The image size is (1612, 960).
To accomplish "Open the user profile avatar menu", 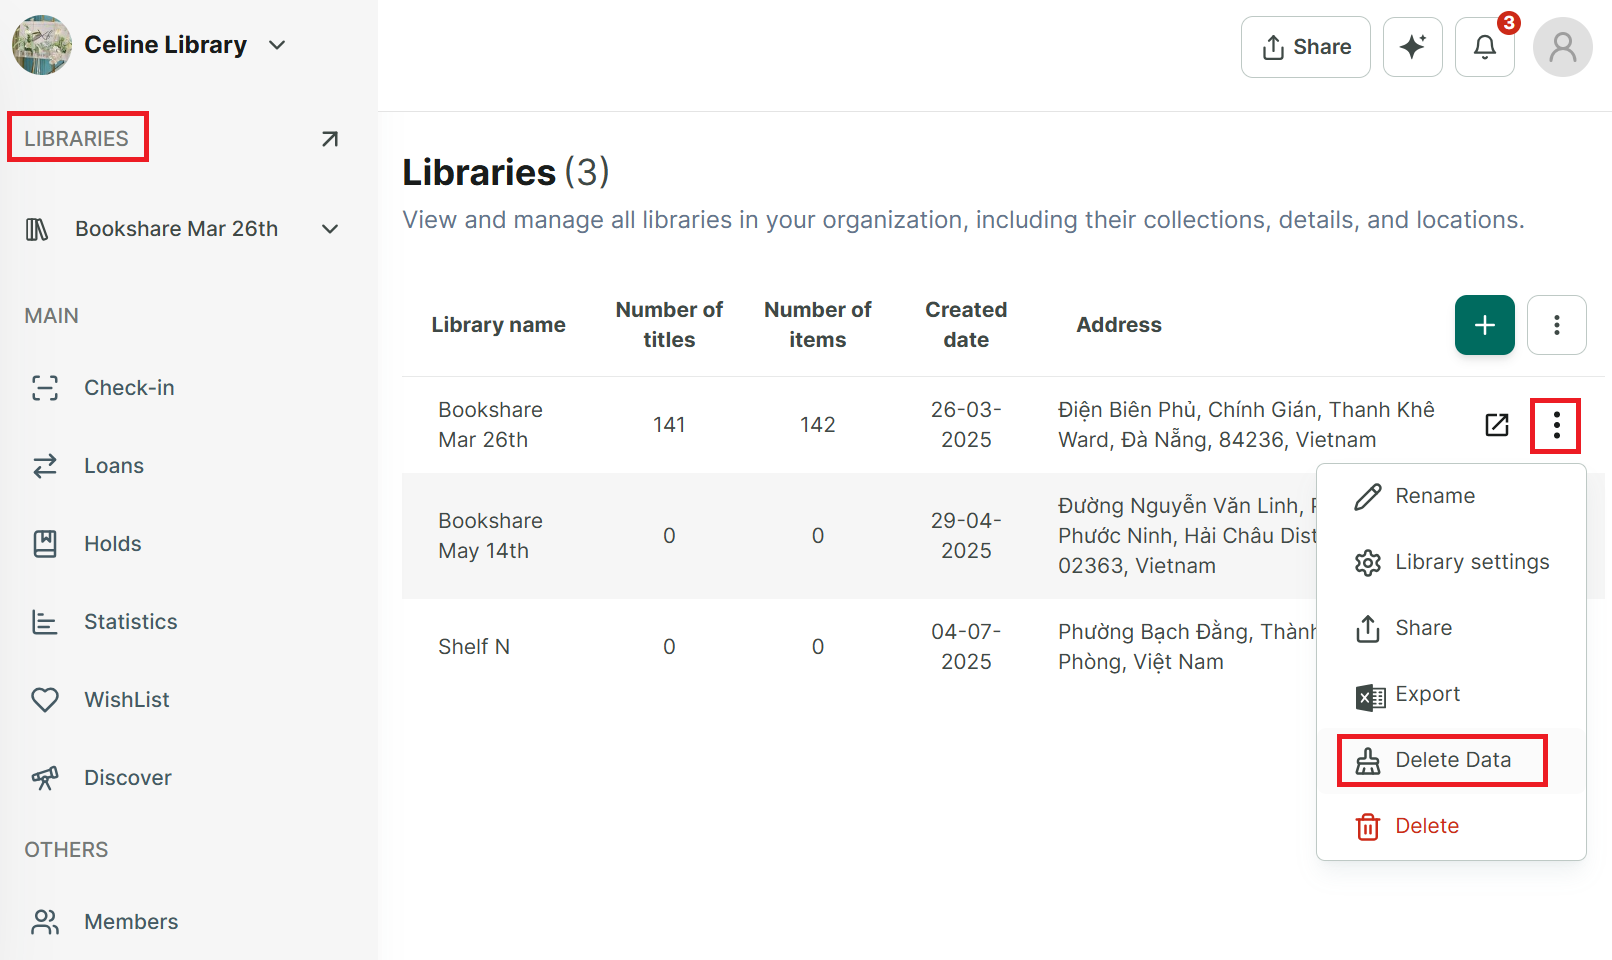I will pyautogui.click(x=1562, y=47).
